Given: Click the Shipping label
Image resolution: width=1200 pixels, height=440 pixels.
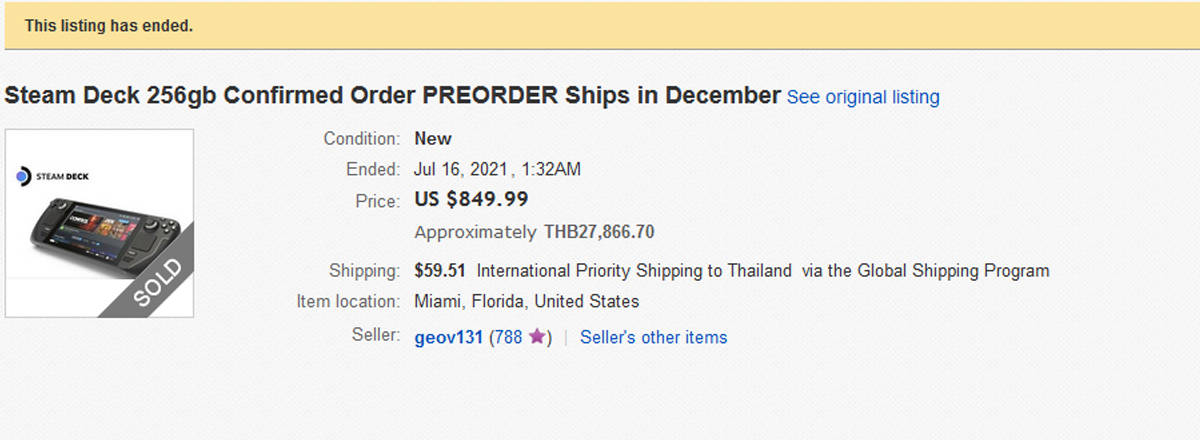Looking at the screenshot, I should pos(365,270).
